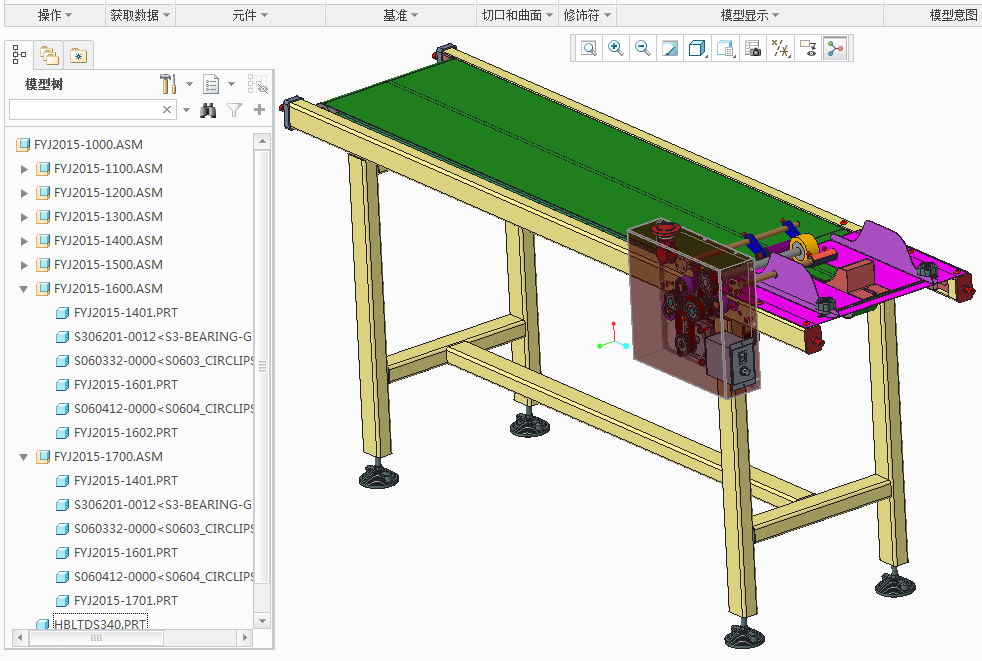Click the Refit zoom icon

(x=589, y=48)
